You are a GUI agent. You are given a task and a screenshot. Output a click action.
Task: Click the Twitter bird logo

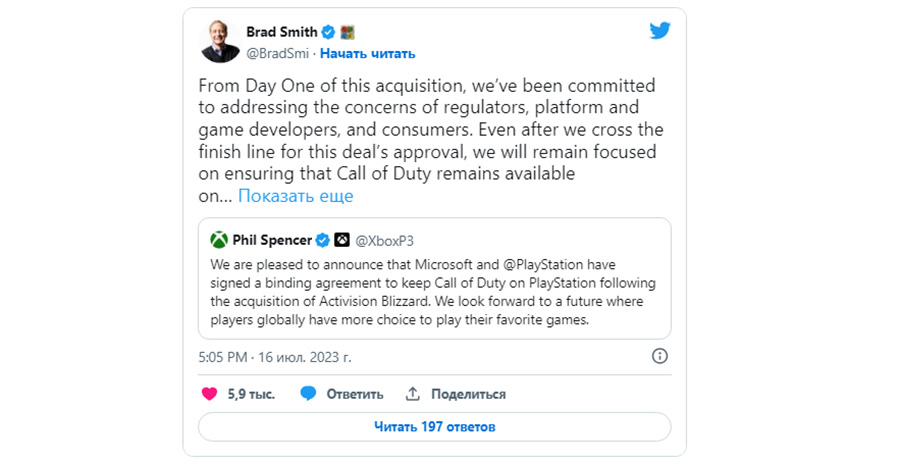pyautogui.click(x=659, y=31)
